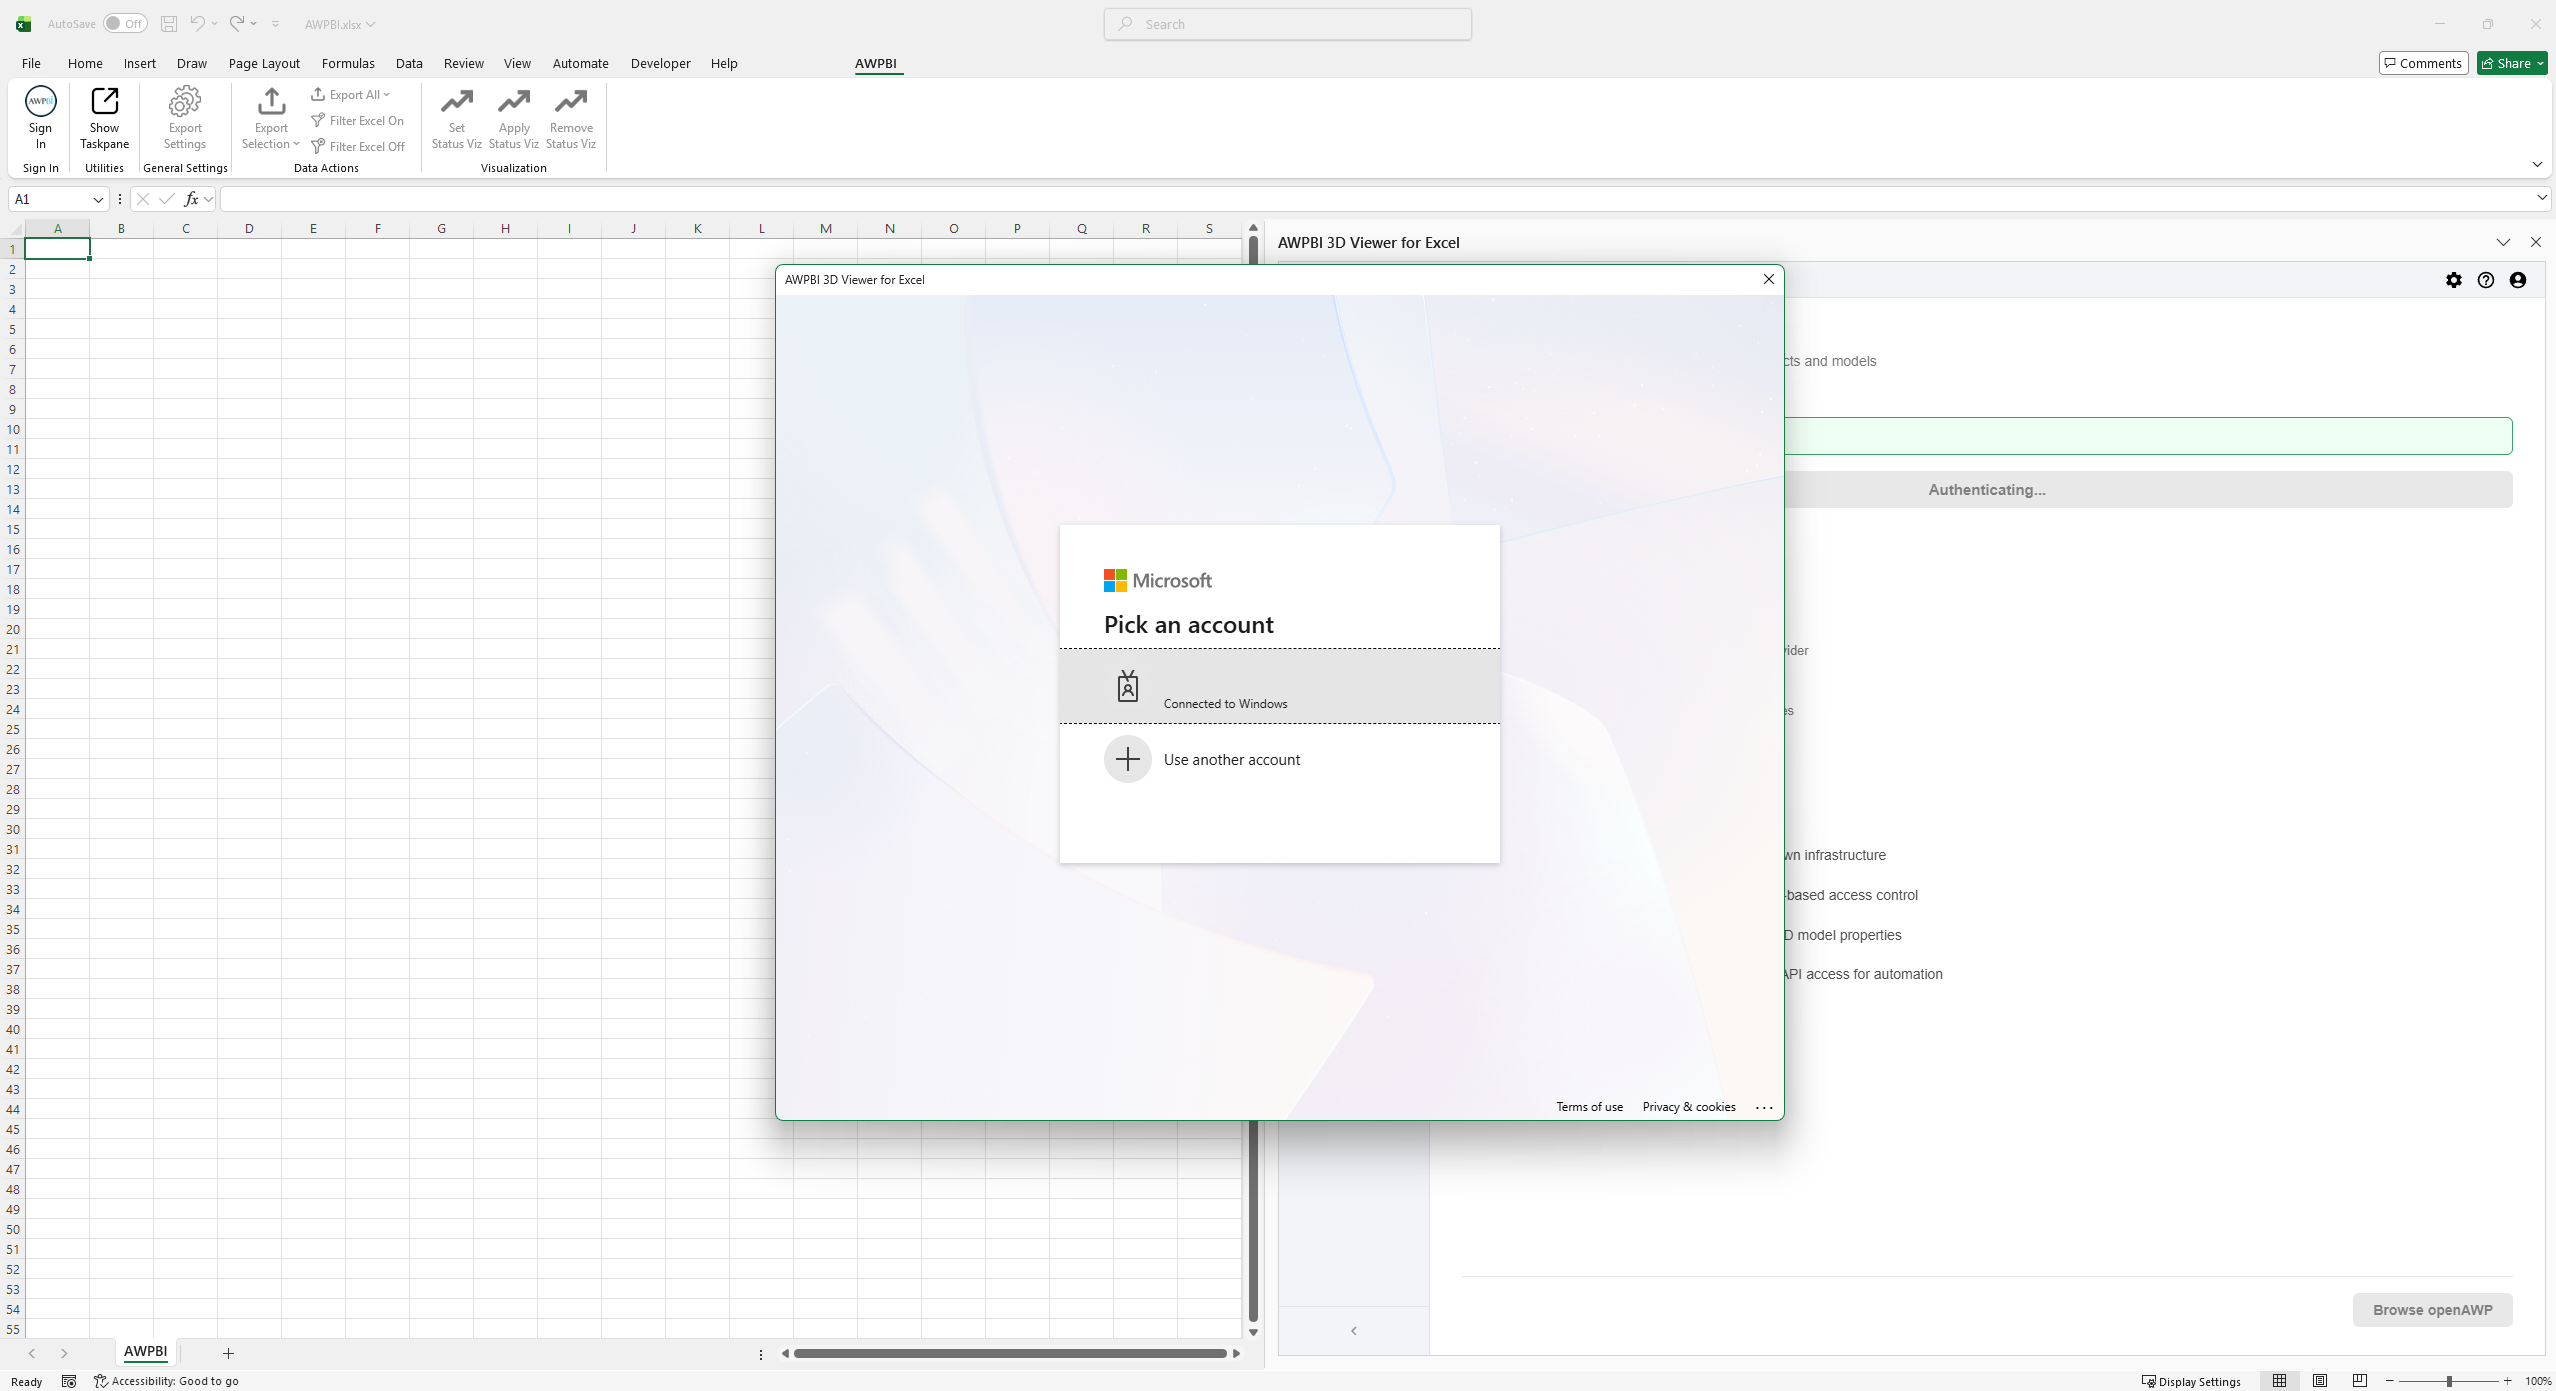The width and height of the screenshot is (2556, 1391).
Task: Collapse taskpane sidebar with left chevron
Action: pos(1354,1331)
